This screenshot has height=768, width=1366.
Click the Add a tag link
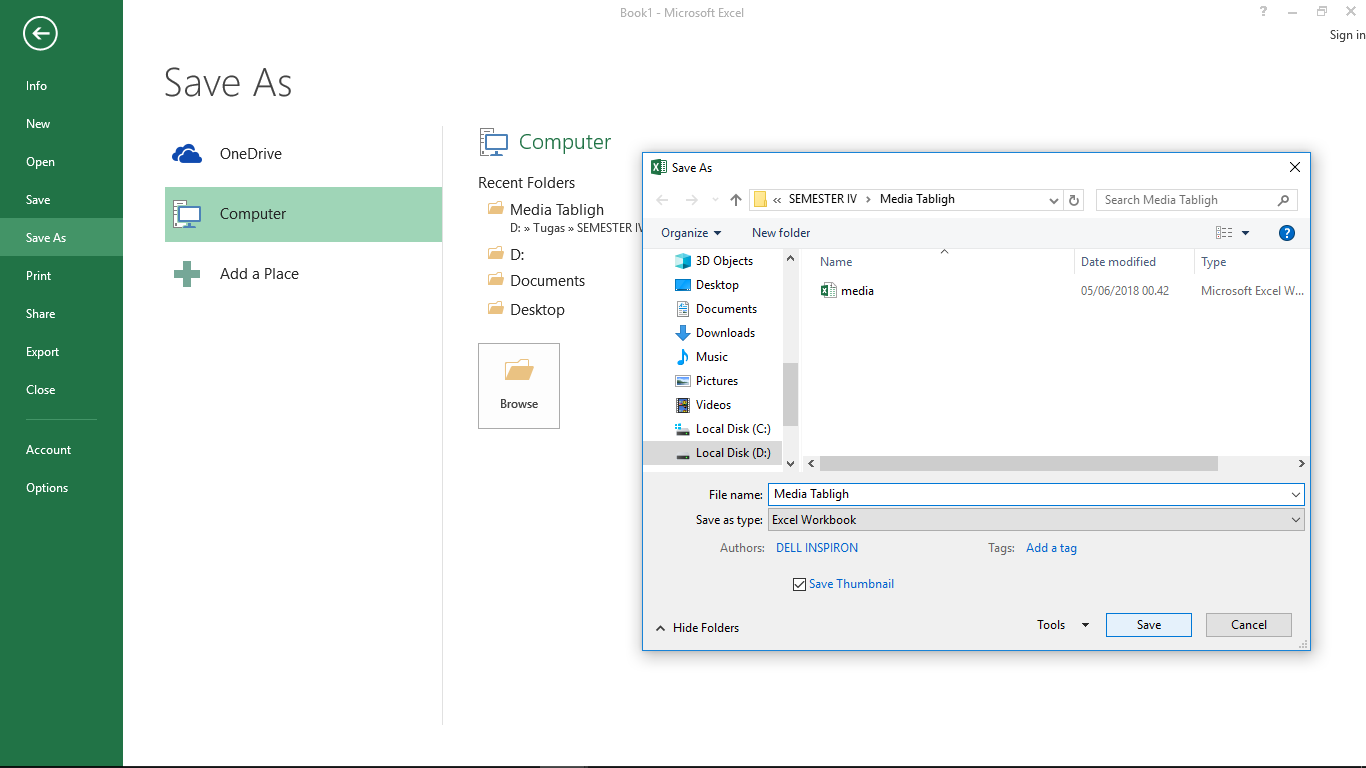[x=1051, y=548]
